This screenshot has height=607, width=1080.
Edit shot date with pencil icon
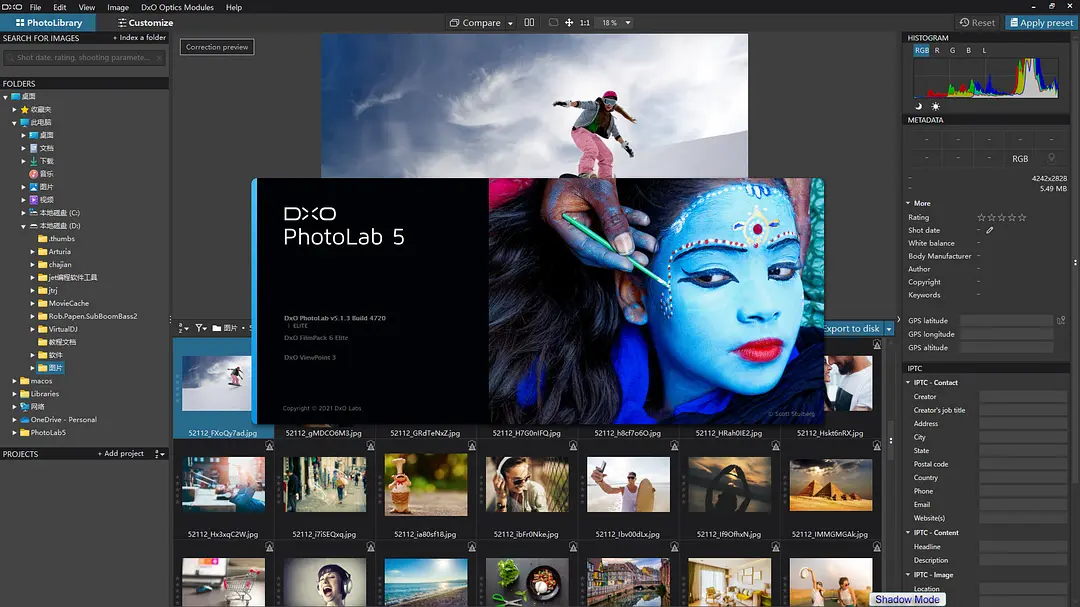point(990,230)
